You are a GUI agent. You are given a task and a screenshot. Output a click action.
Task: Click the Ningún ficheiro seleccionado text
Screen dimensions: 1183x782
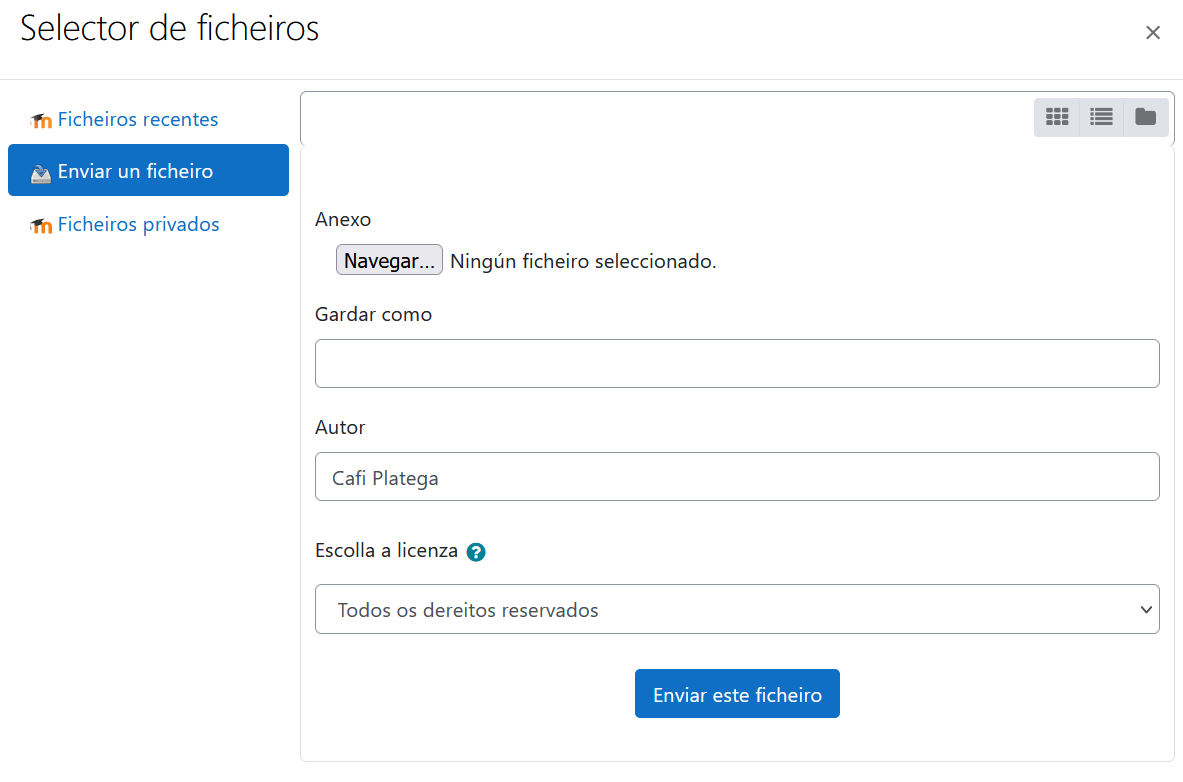[583, 262]
